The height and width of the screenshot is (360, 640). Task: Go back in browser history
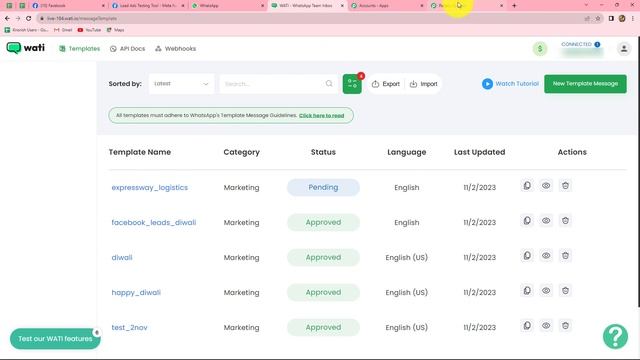[x=7, y=18]
